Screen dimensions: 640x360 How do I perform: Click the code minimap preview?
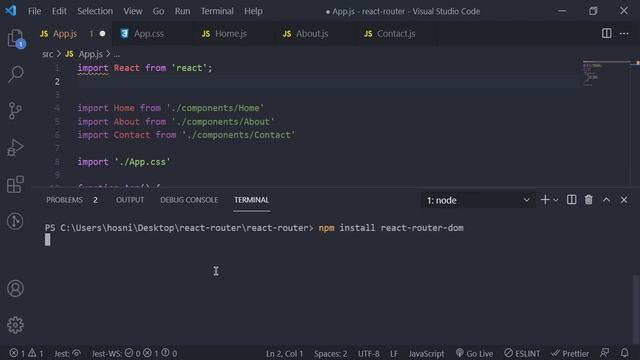click(x=606, y=73)
